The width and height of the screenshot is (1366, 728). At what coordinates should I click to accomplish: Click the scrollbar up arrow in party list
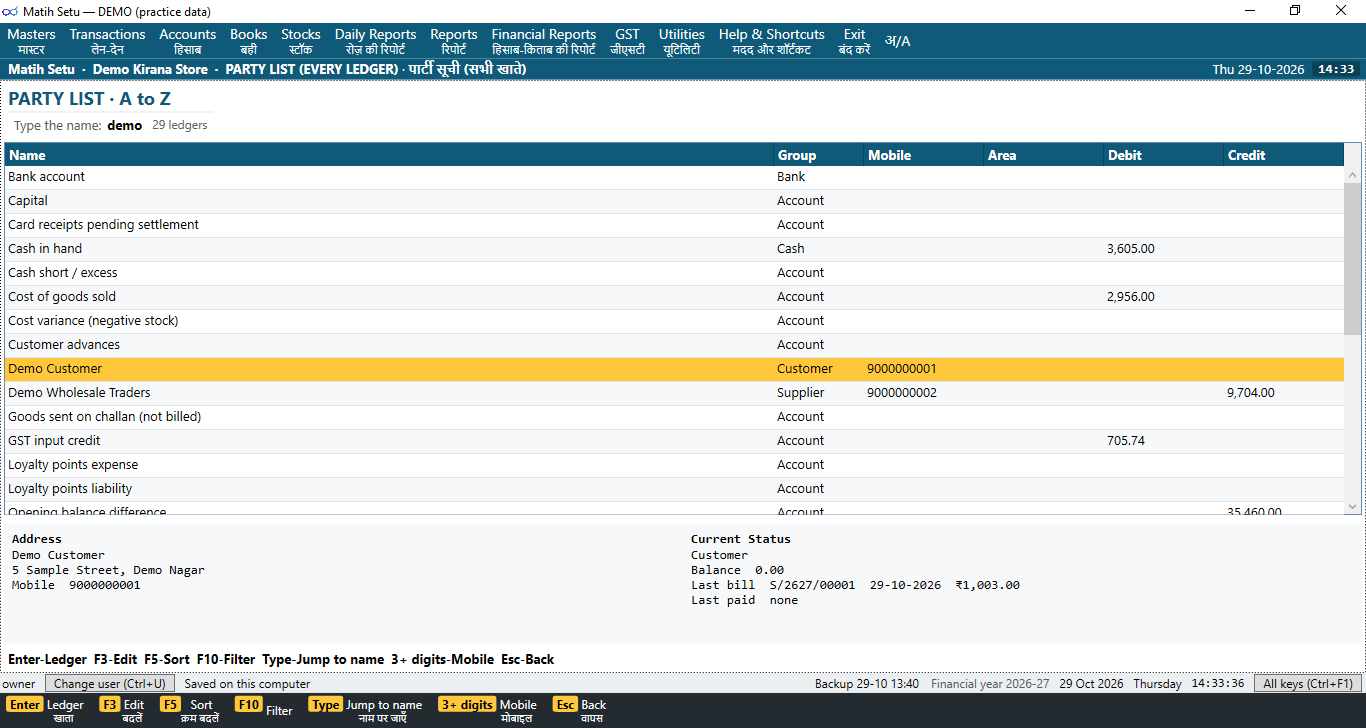click(x=1352, y=175)
